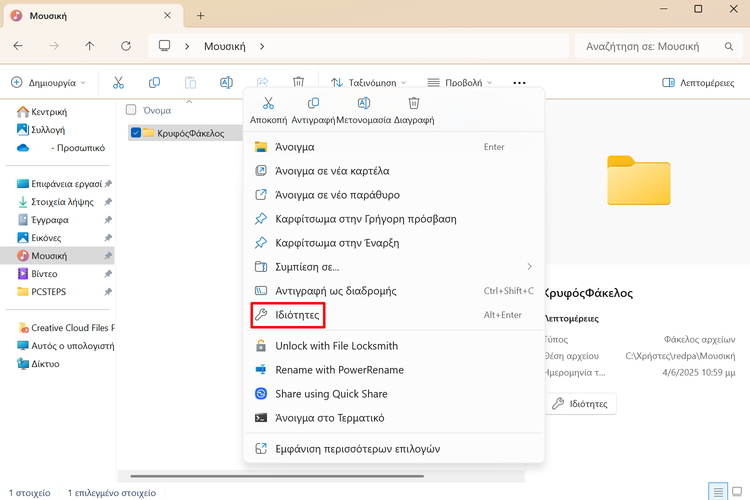The image size is (750, 500).
Task: Open Συλλογή in the sidebar
Action: (41, 130)
